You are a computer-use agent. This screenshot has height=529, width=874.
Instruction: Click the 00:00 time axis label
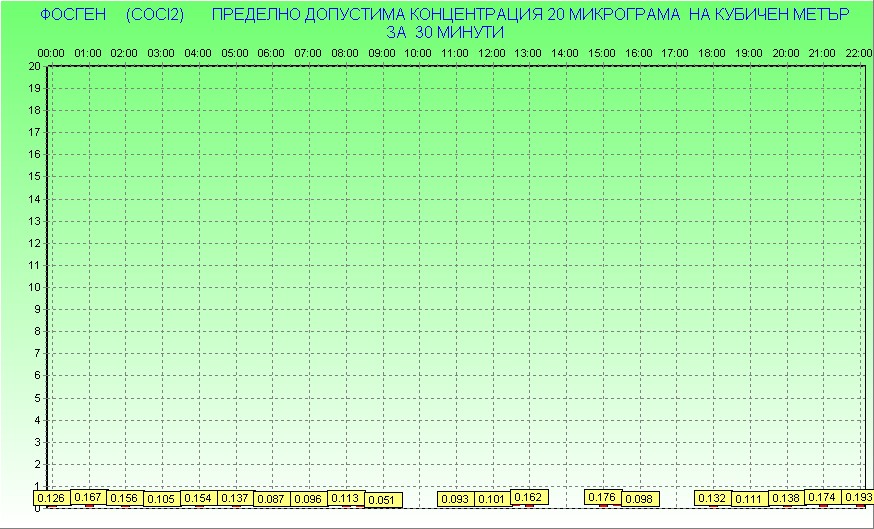click(51, 53)
